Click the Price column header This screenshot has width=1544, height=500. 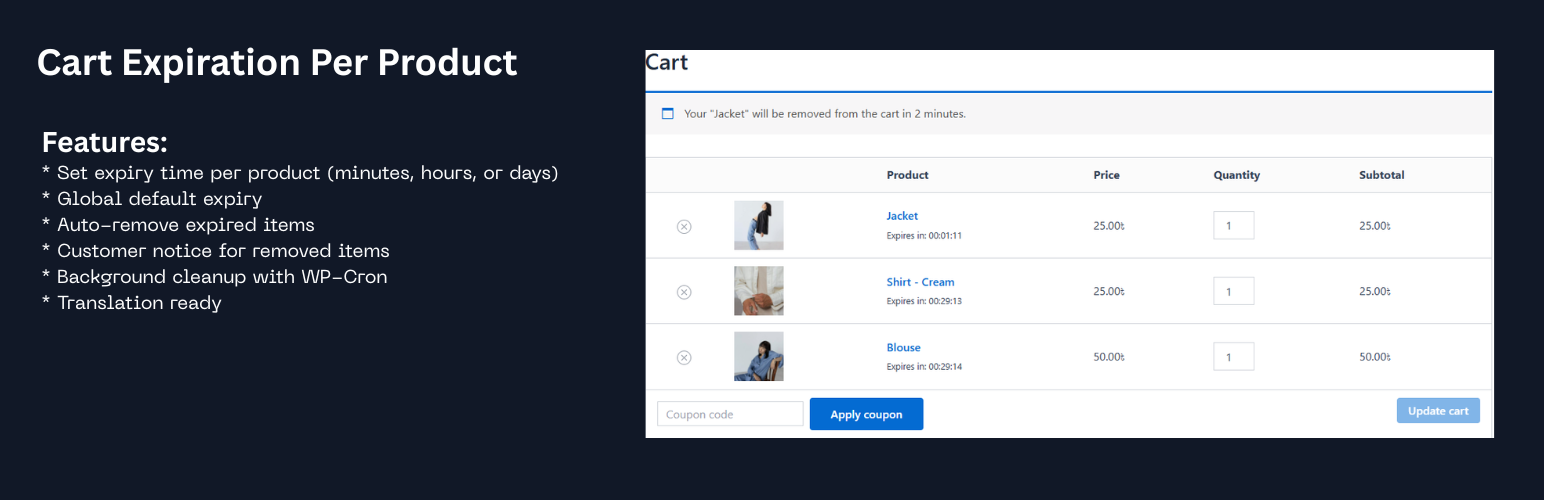1106,175
